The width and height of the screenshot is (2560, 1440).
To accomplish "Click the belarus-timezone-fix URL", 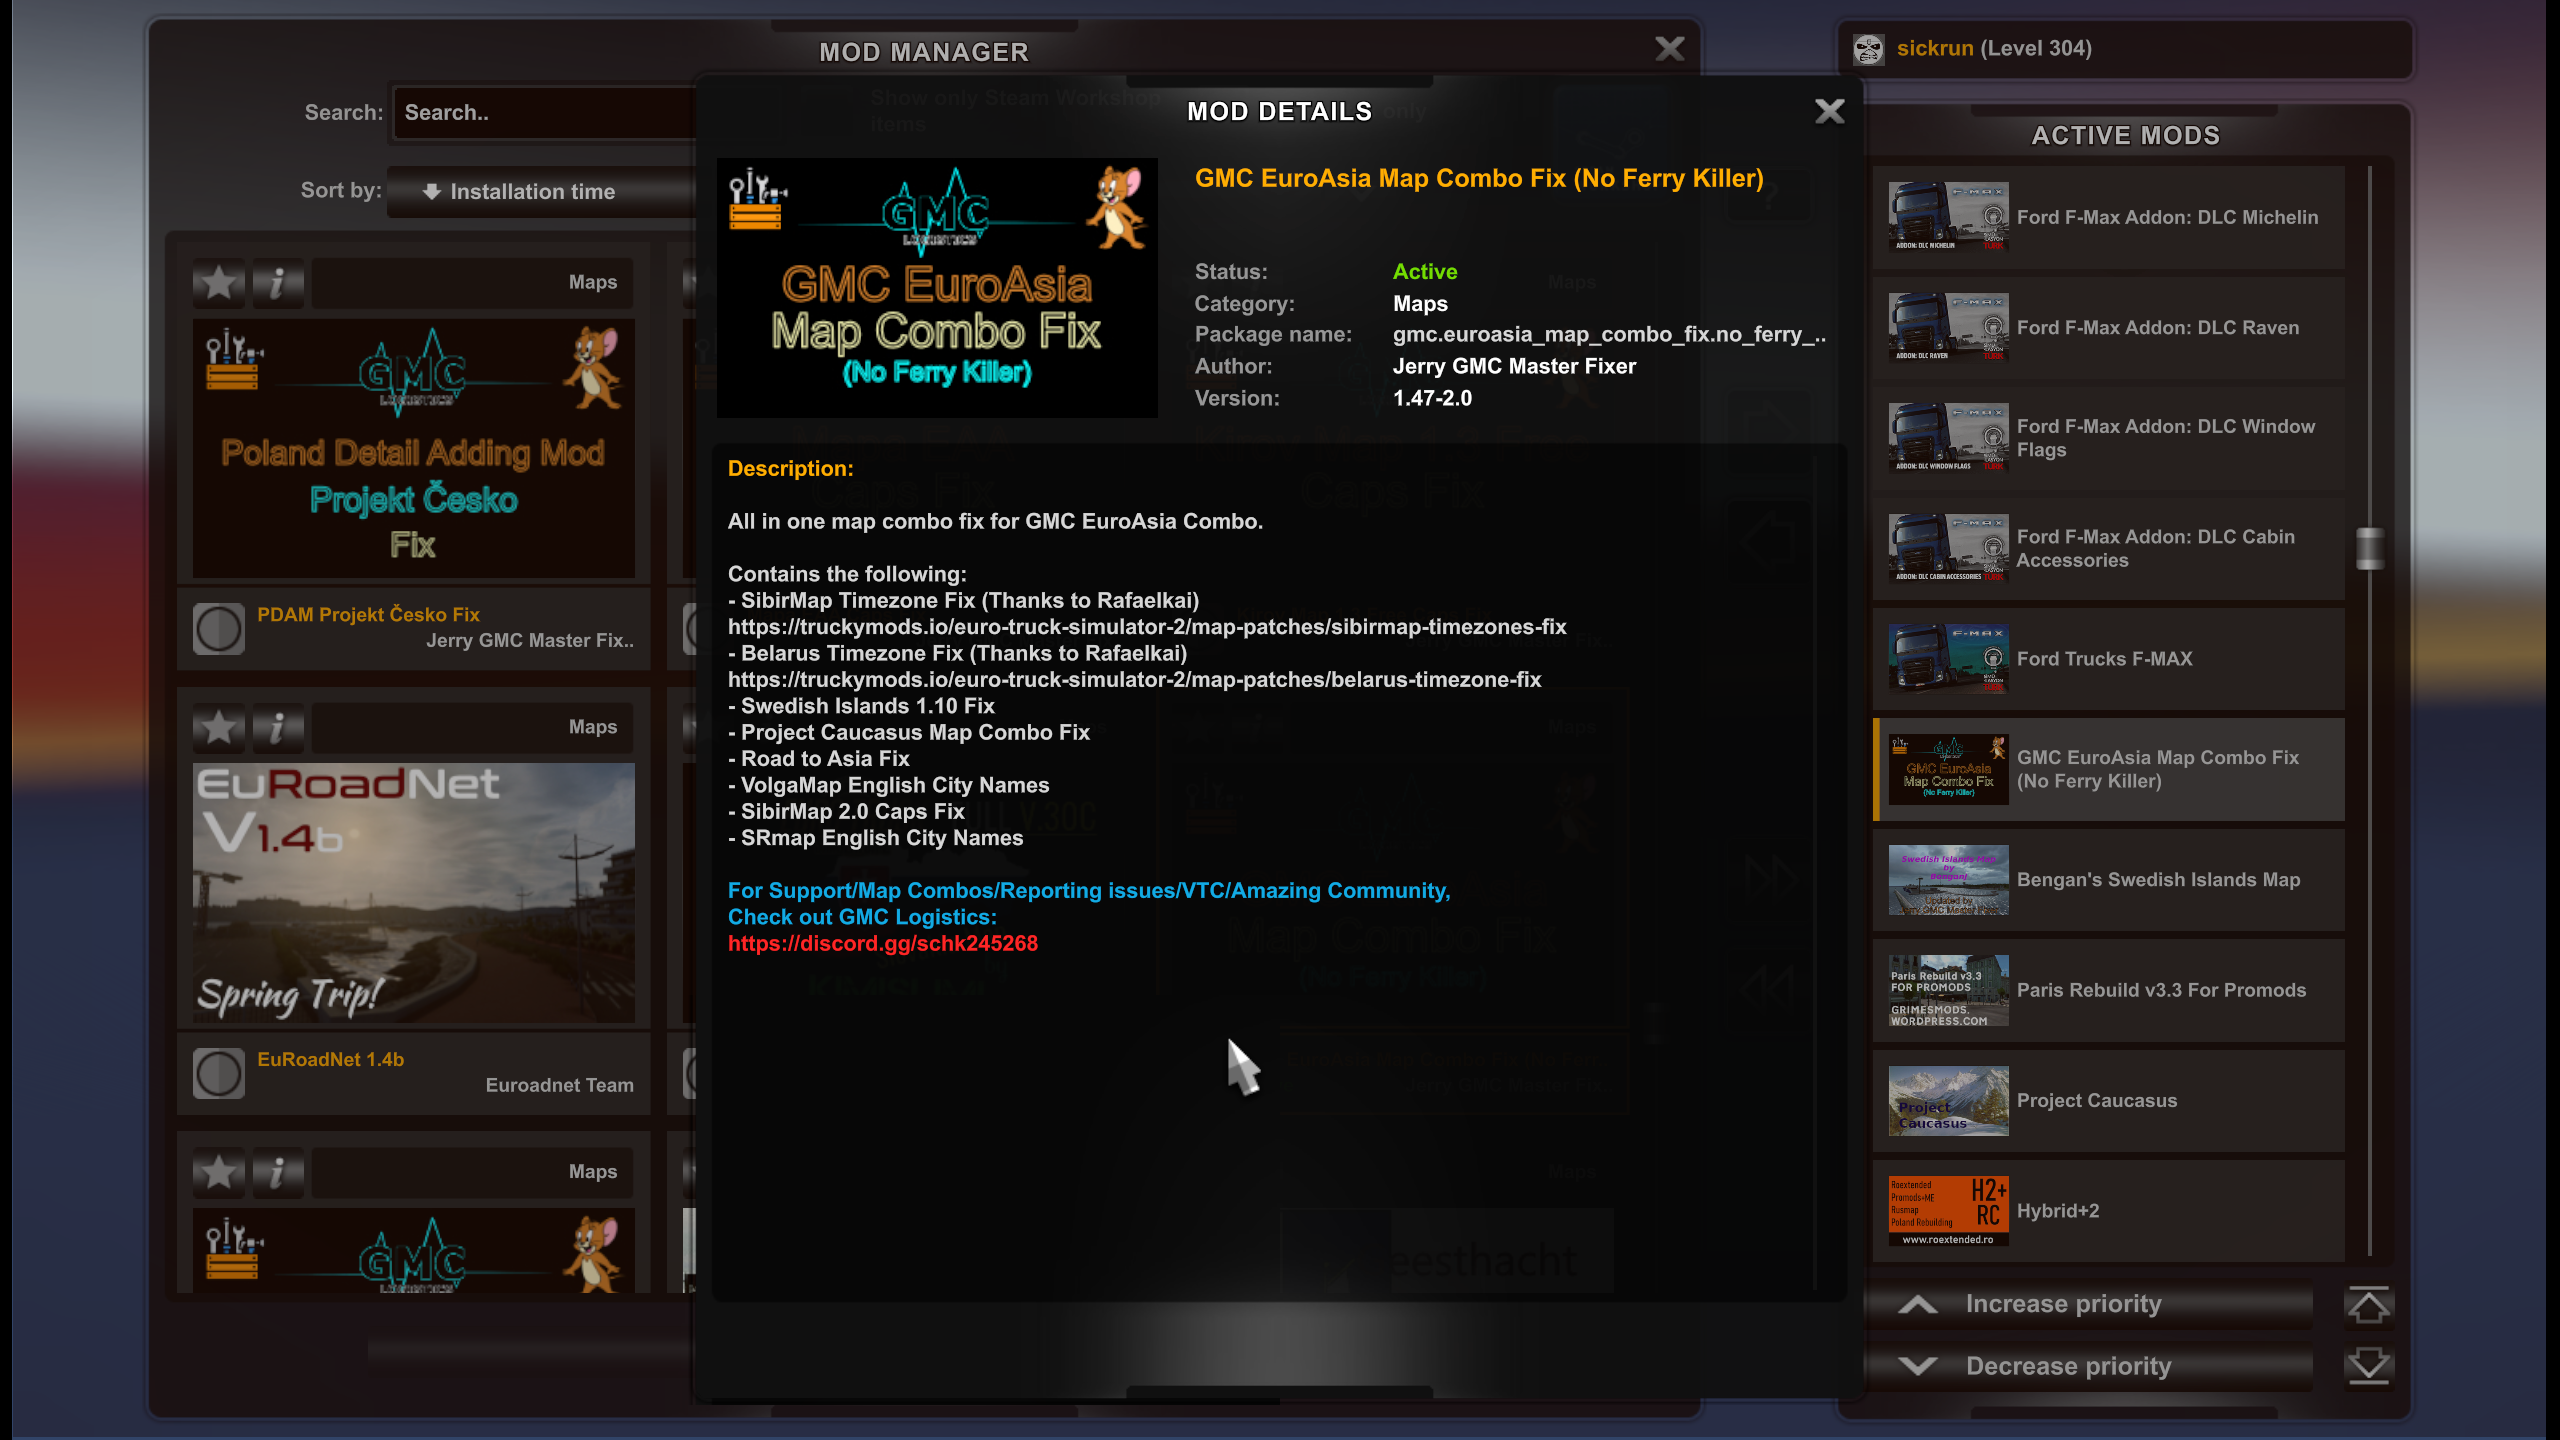I will (x=1135, y=680).
